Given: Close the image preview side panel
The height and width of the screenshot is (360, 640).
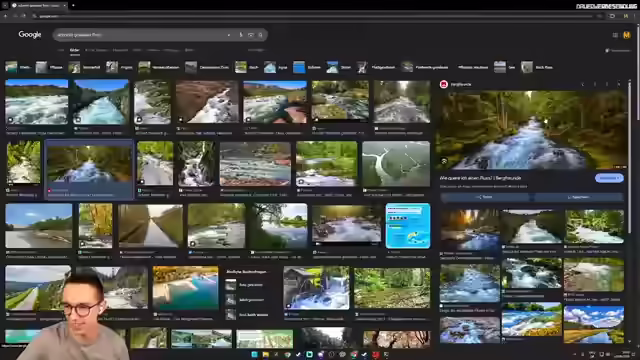Looking at the screenshot, I should pos(619,84).
